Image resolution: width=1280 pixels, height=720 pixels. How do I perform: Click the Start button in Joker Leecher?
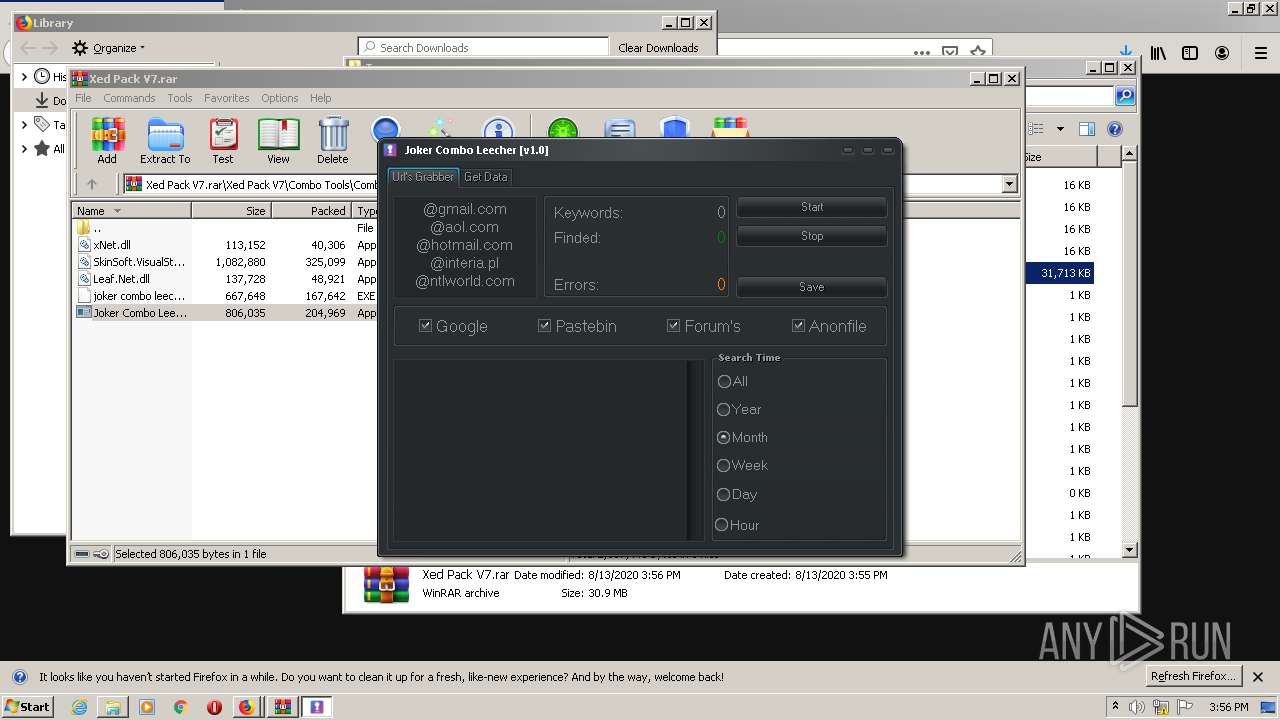(812, 207)
